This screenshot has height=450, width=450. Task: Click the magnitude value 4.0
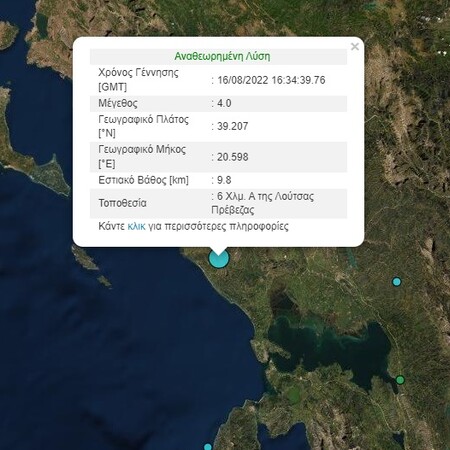(x=224, y=103)
